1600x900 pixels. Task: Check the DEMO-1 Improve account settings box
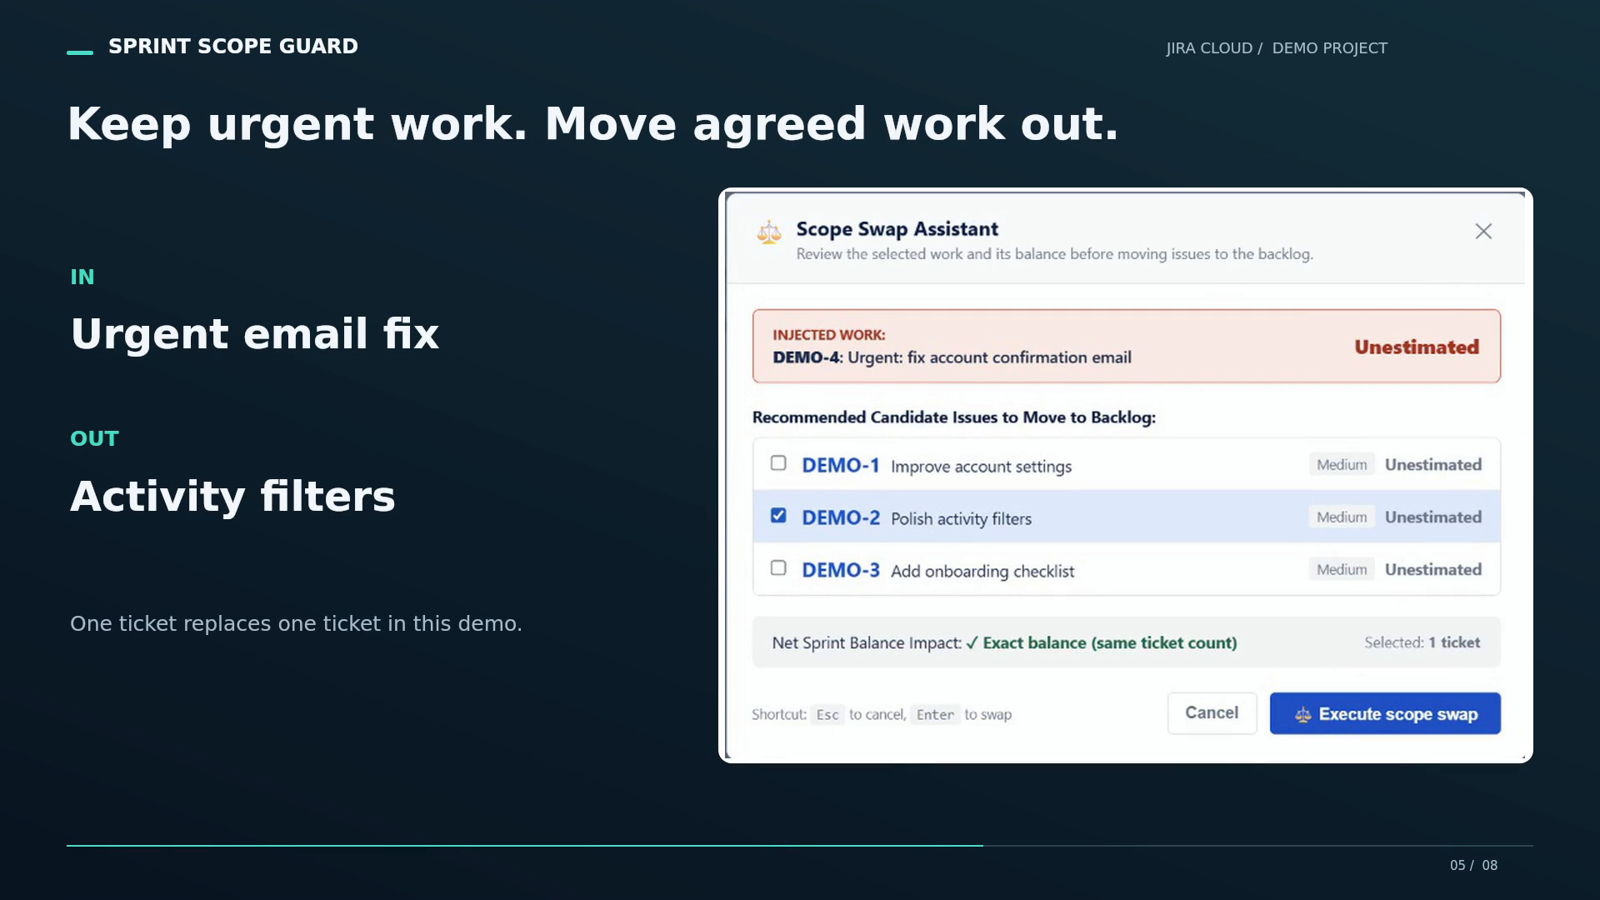pyautogui.click(x=778, y=463)
